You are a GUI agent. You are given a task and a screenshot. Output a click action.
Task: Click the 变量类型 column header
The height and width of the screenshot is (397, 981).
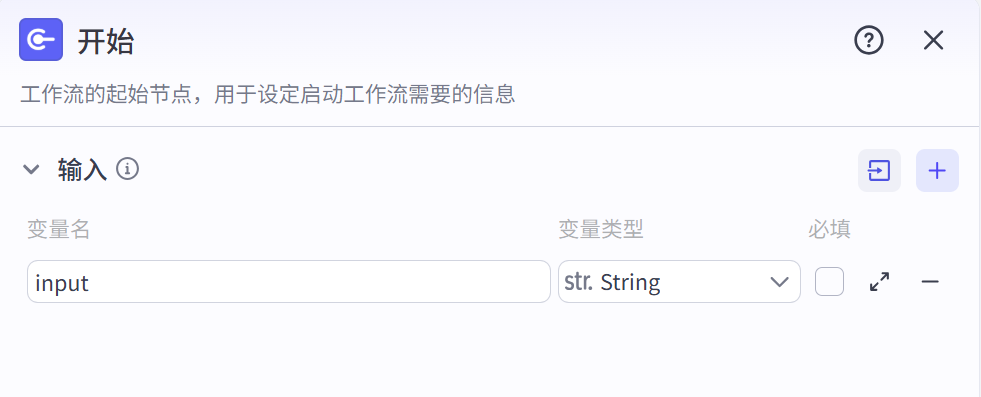(x=601, y=230)
